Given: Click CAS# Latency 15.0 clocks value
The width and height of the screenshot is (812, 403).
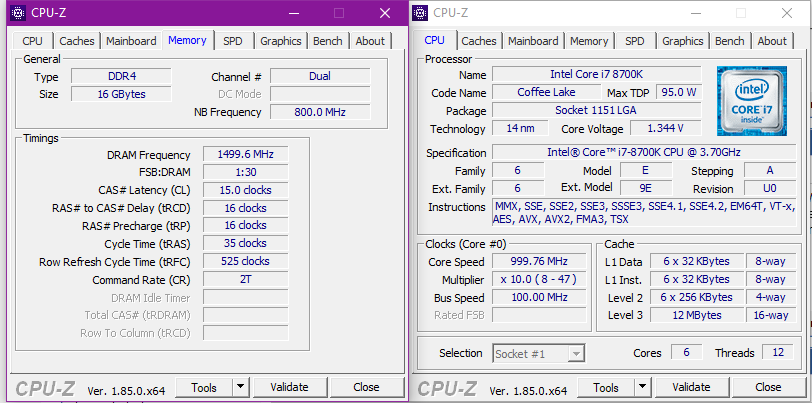Looking at the screenshot, I should pos(245,190).
